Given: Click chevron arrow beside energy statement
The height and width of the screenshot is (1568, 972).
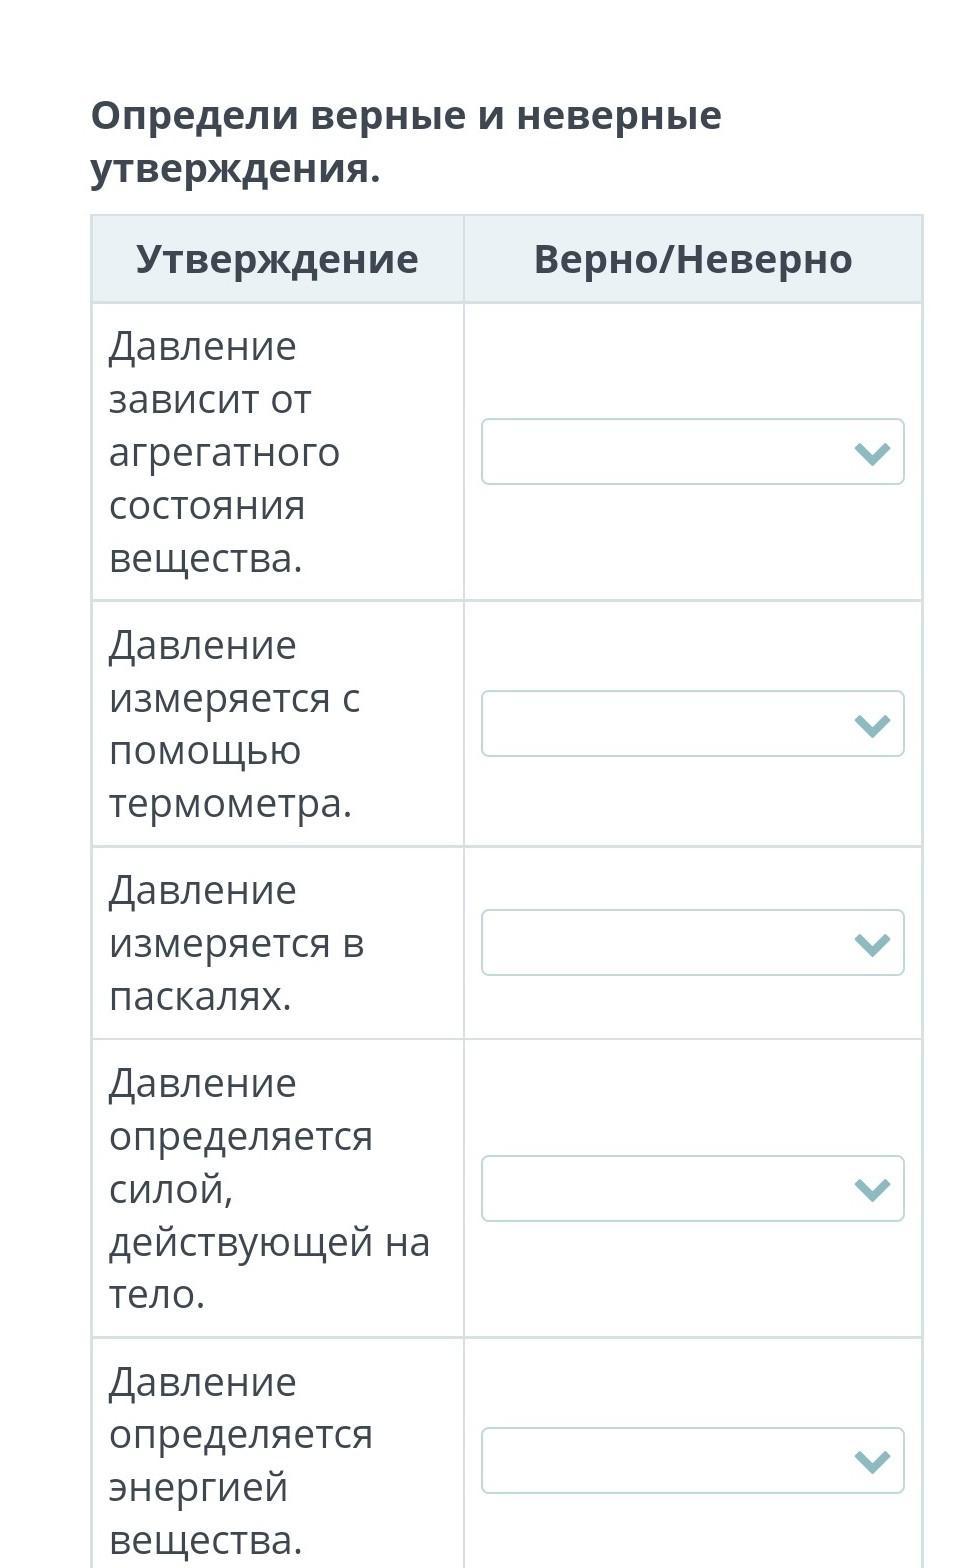Looking at the screenshot, I should point(873,1463).
